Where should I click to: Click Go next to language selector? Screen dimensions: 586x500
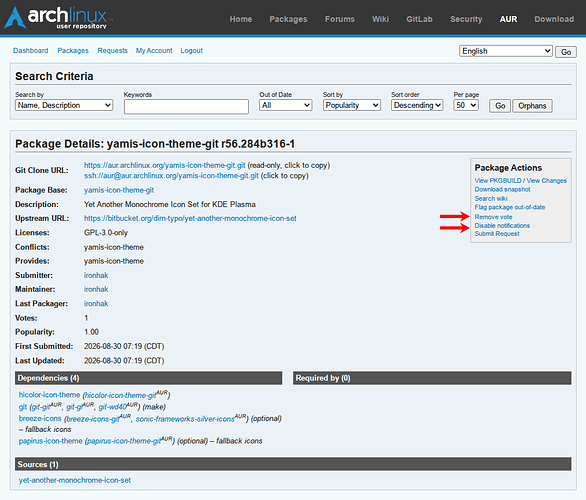[566, 52]
